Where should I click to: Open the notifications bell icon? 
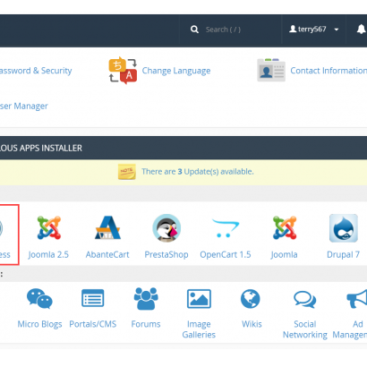coord(361,29)
